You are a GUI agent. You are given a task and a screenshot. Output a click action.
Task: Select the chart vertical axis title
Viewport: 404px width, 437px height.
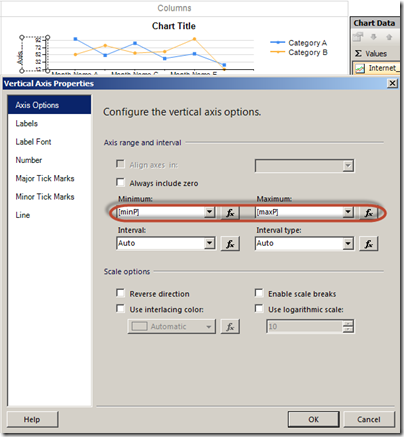coord(21,58)
